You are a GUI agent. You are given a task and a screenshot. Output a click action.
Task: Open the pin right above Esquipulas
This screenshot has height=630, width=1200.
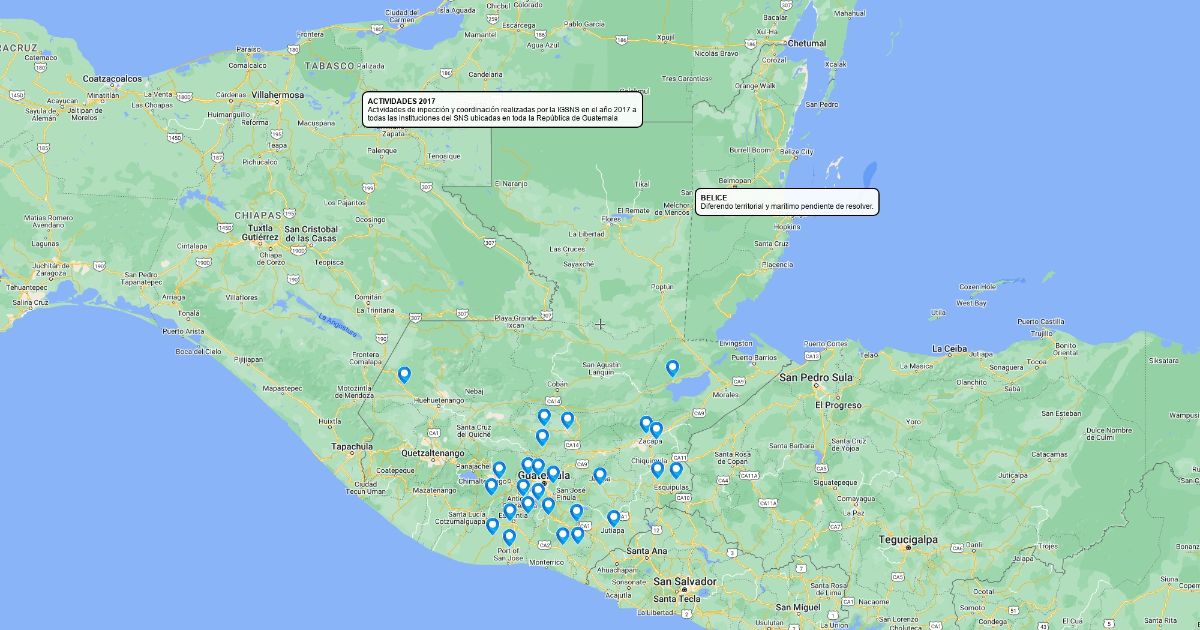(x=676, y=470)
